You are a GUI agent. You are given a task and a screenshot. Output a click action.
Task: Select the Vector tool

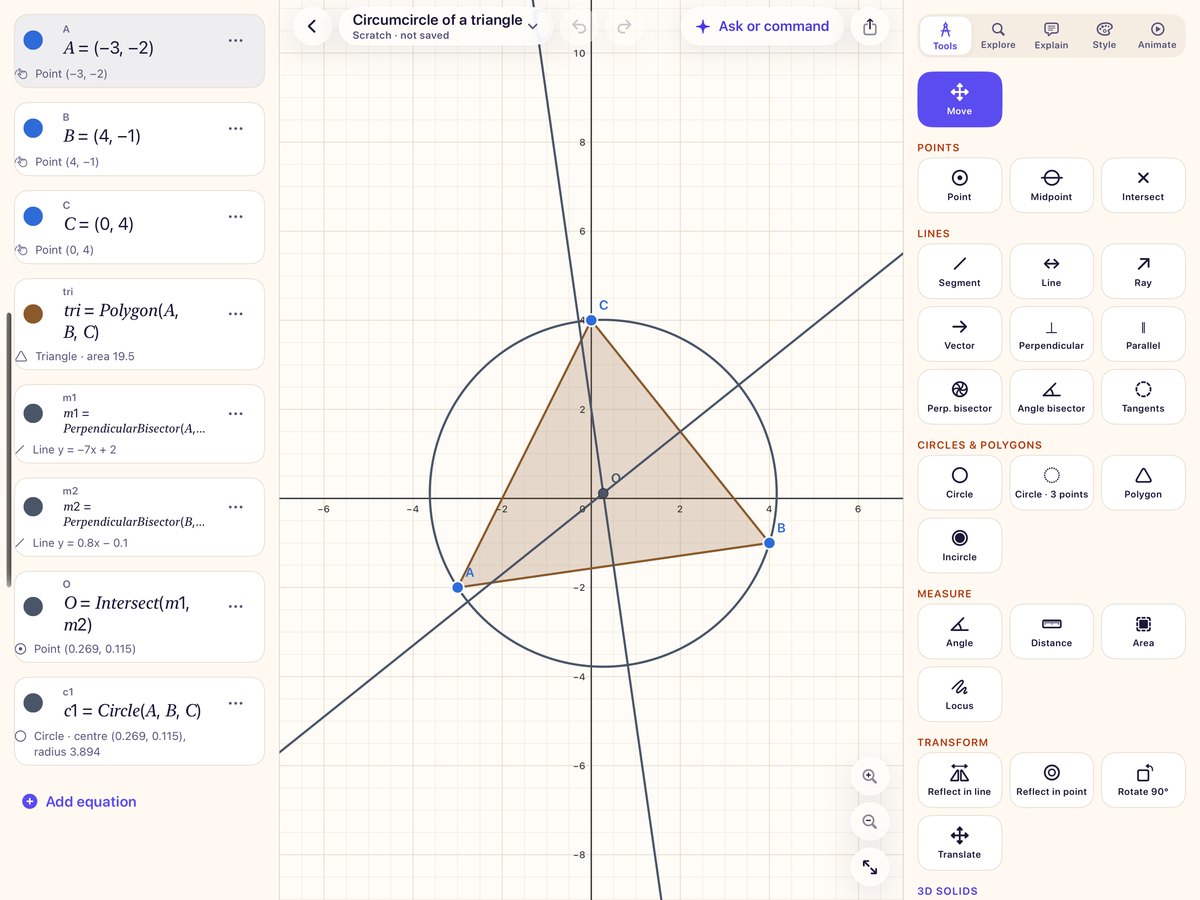tap(959, 334)
